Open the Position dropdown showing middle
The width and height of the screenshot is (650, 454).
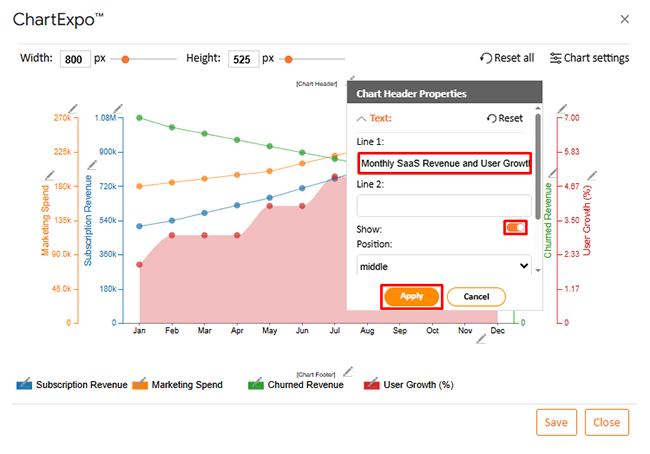444,266
